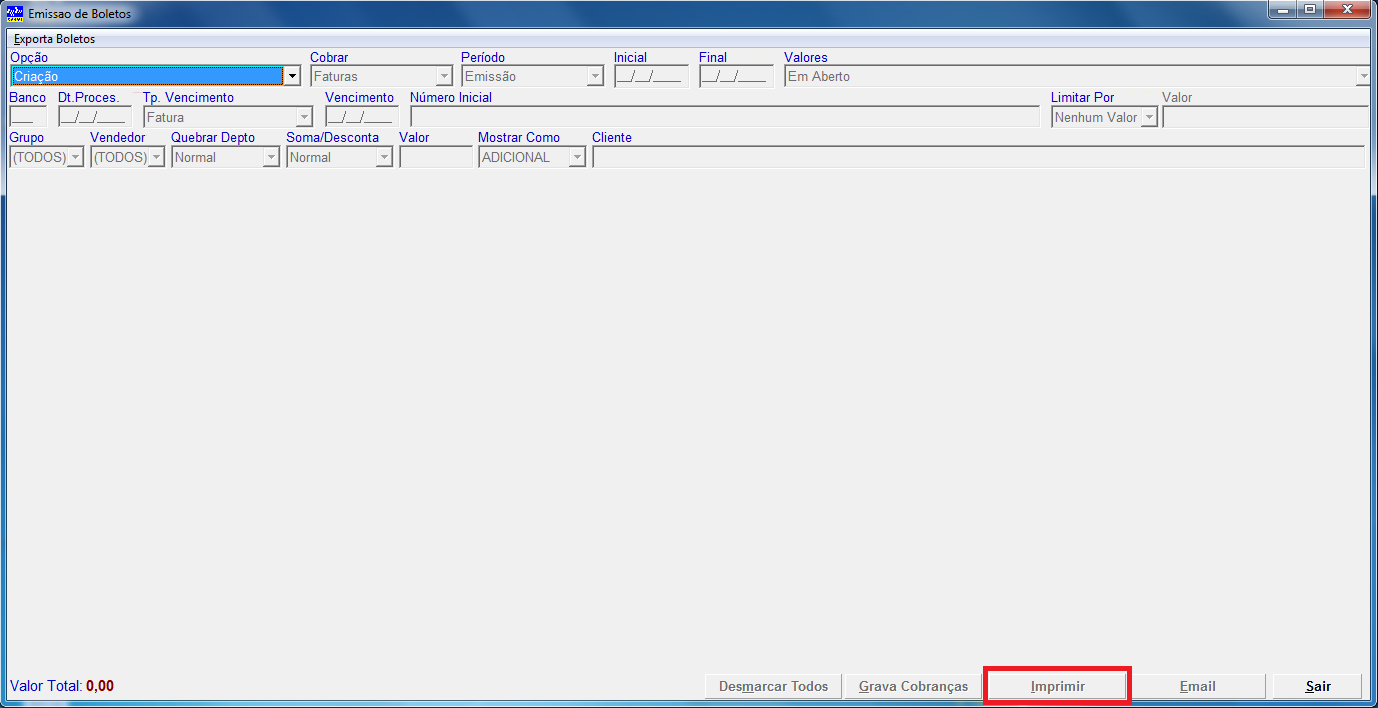This screenshot has height=708, width=1378.
Task: Click the Final date field
Action: 736,76
